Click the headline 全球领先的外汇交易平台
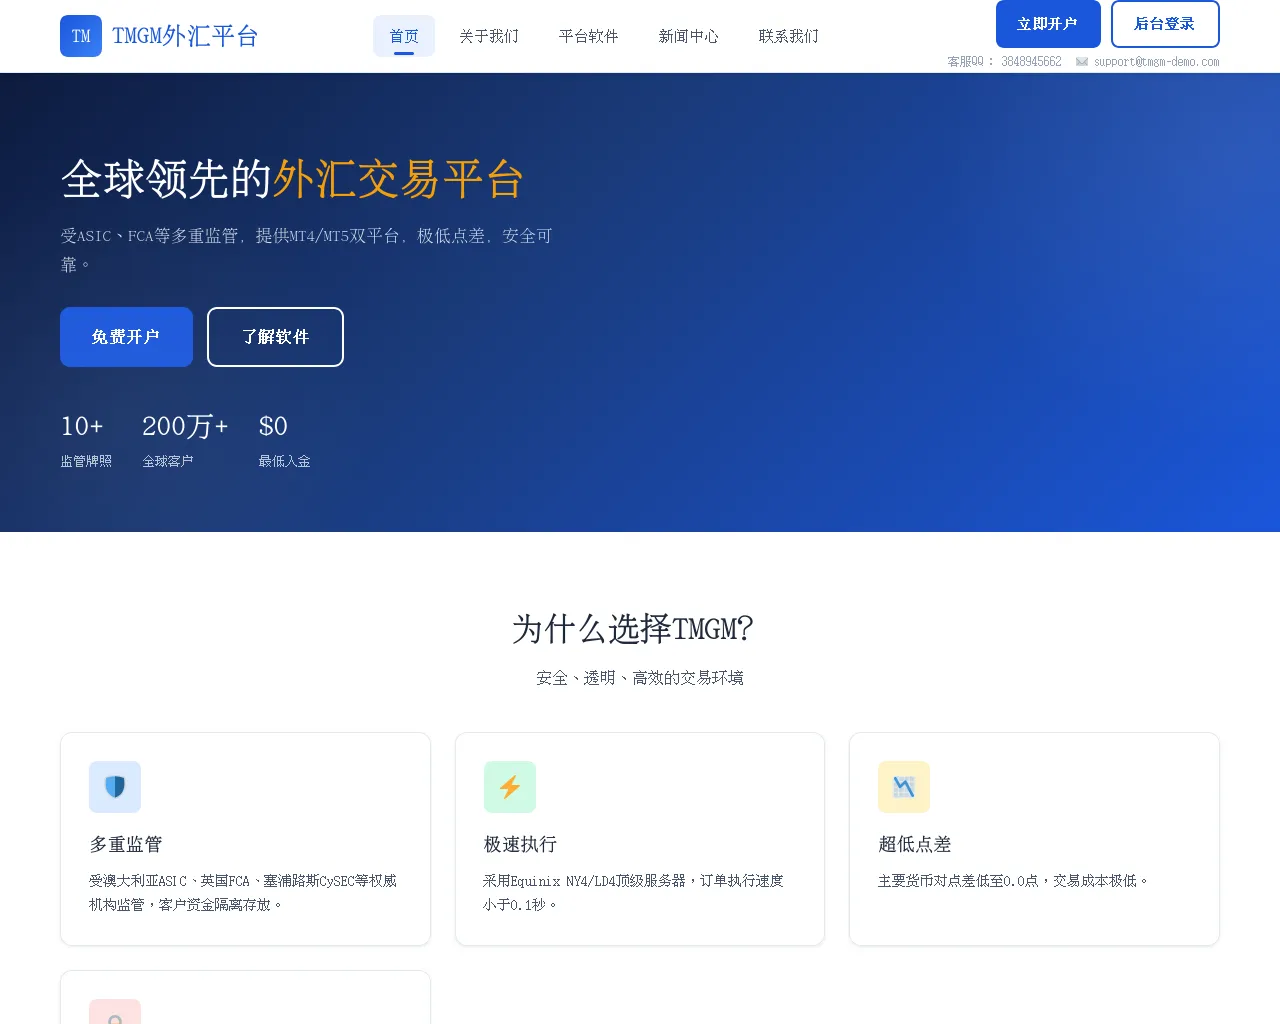The image size is (1280, 1024). click(292, 179)
